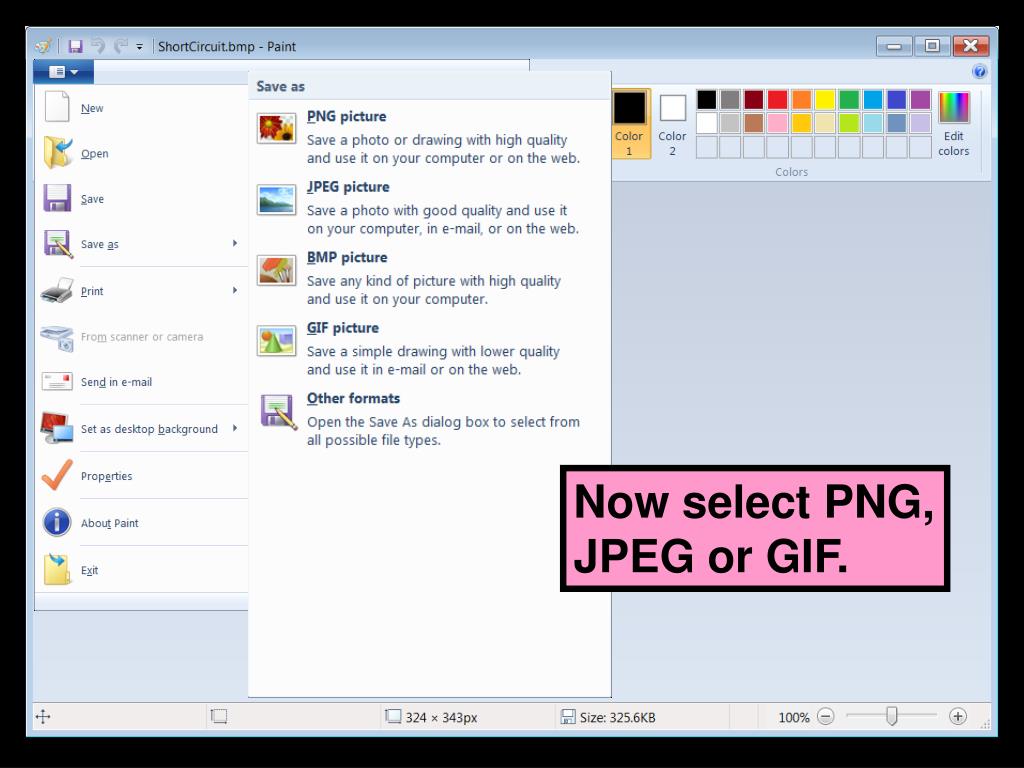Pick the pink color swatch

click(777, 123)
